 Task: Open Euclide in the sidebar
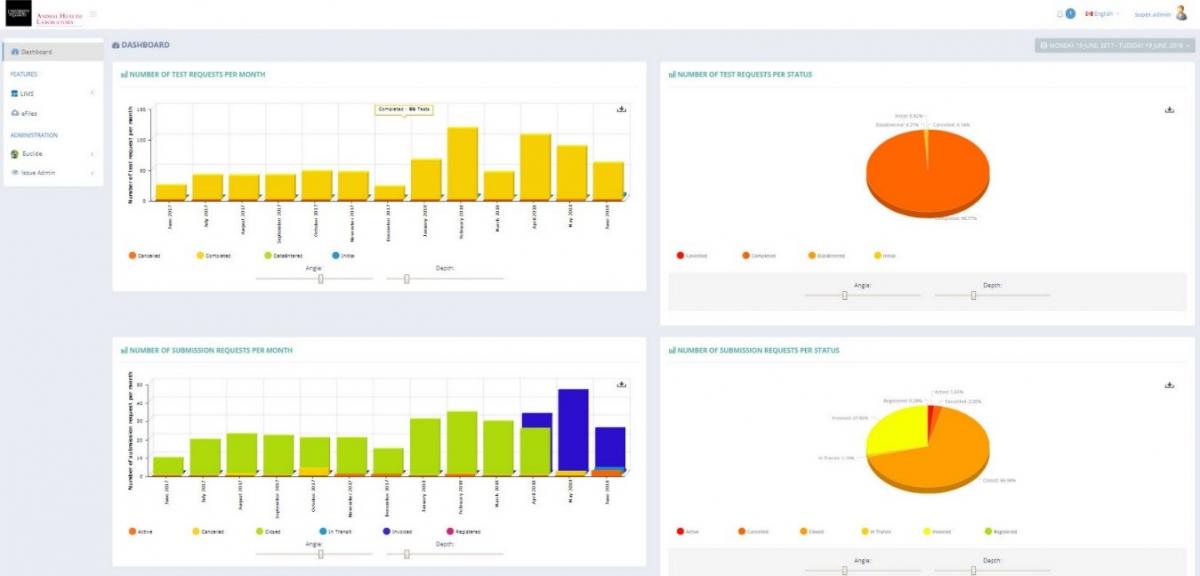click(x=52, y=154)
